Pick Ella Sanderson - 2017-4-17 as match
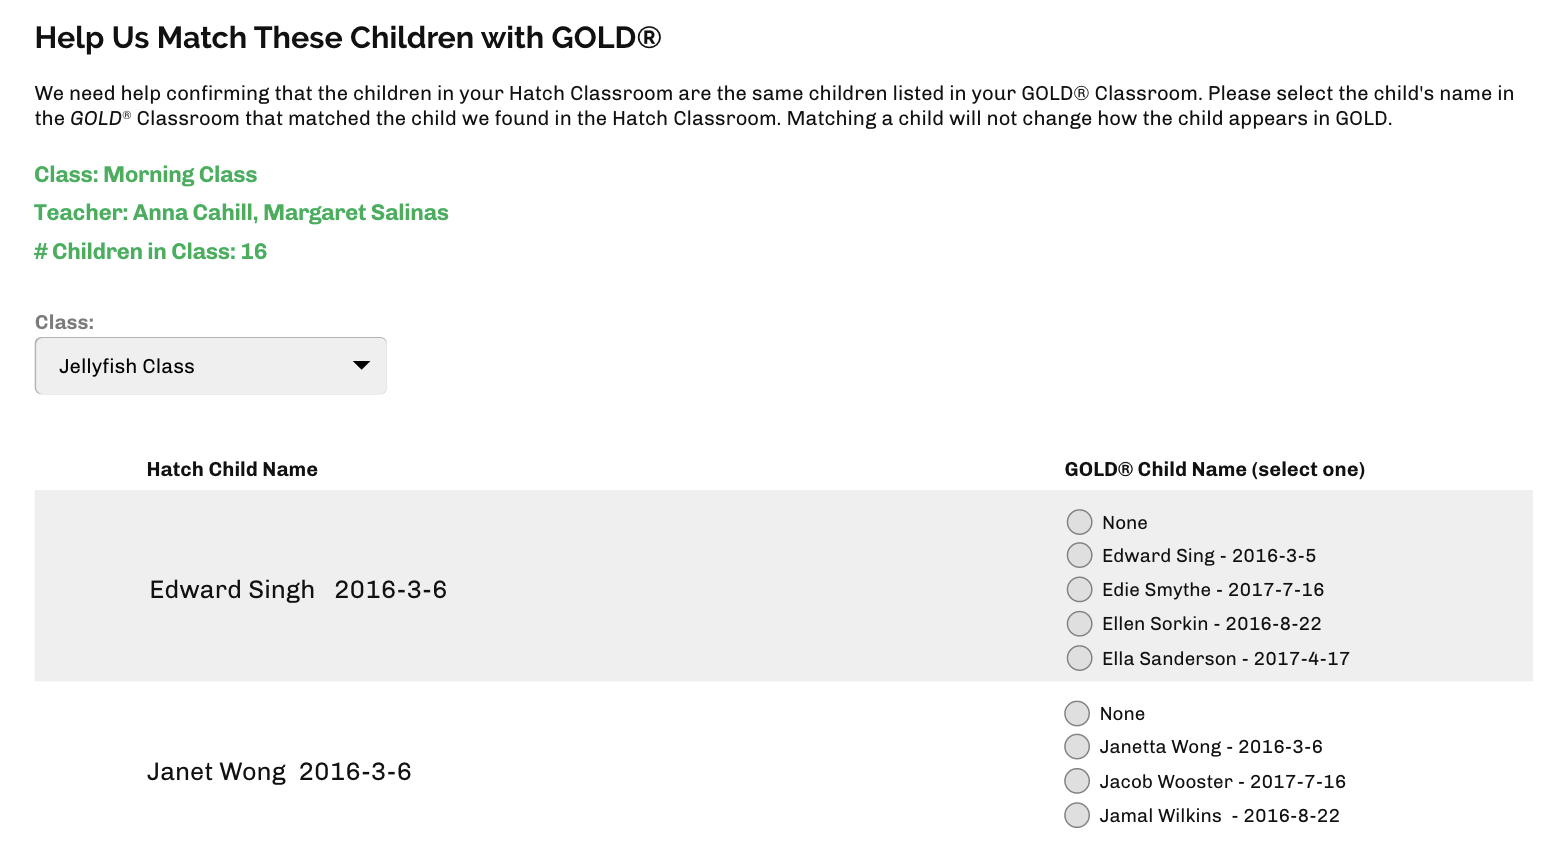The image size is (1550, 842). (x=1079, y=657)
